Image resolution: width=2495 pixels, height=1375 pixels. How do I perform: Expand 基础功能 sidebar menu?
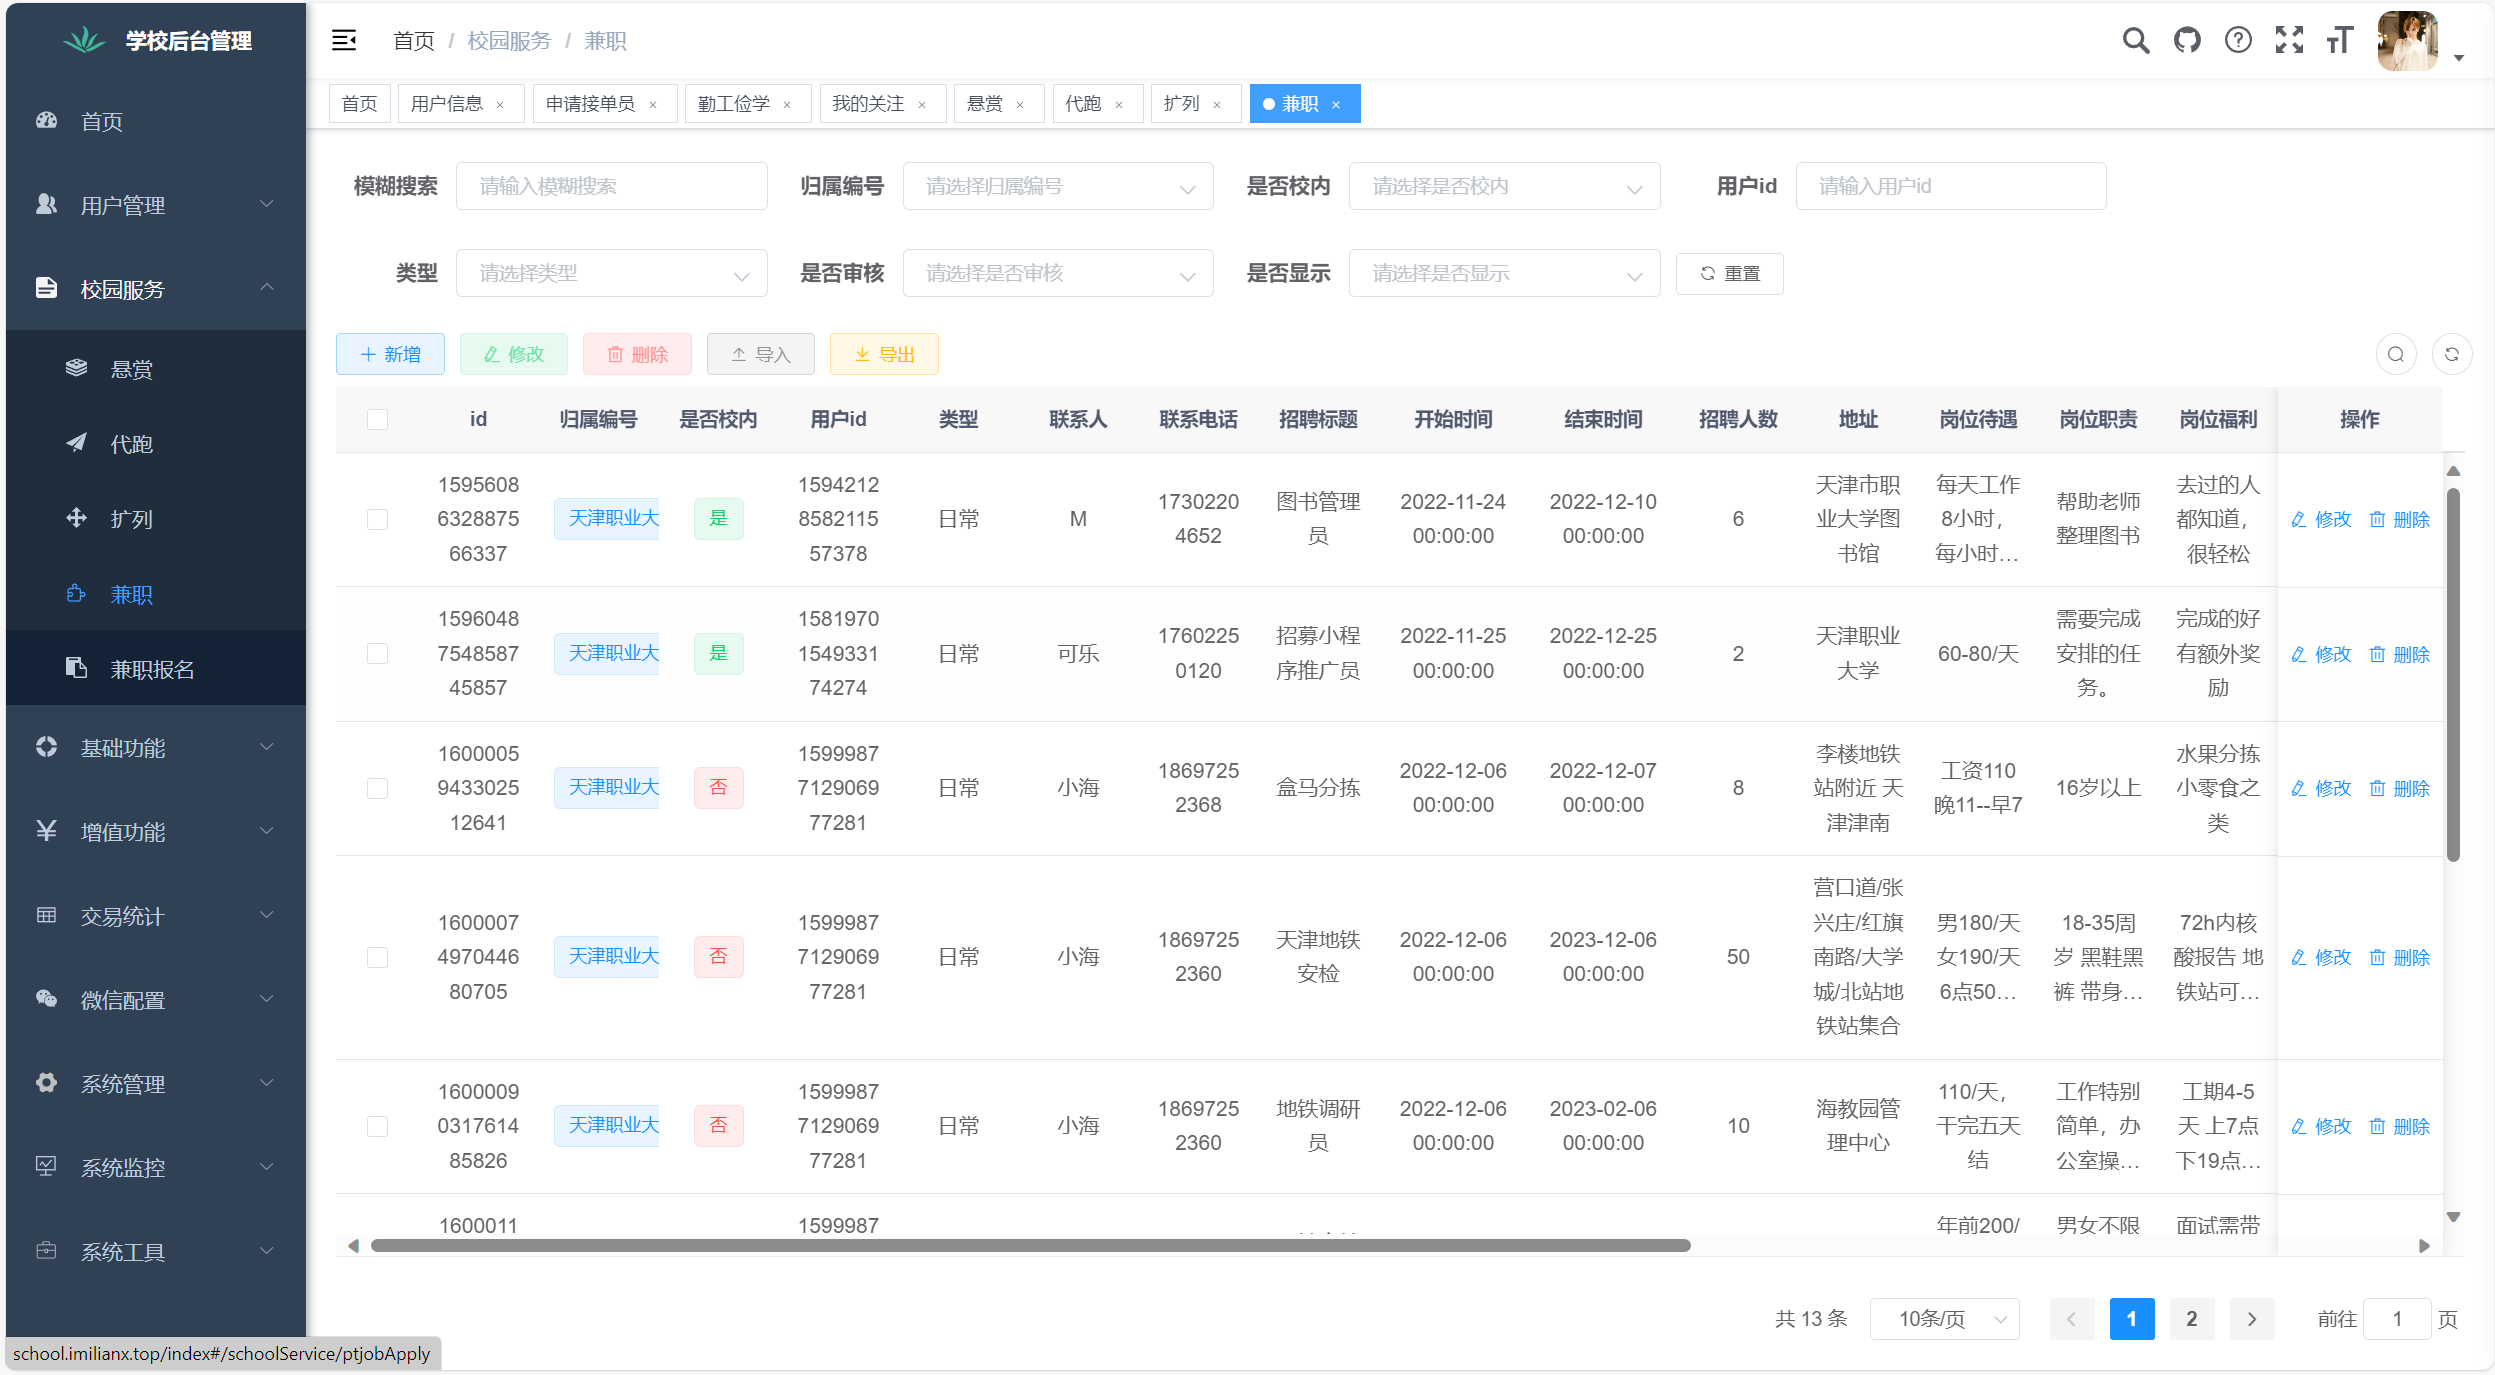point(156,748)
